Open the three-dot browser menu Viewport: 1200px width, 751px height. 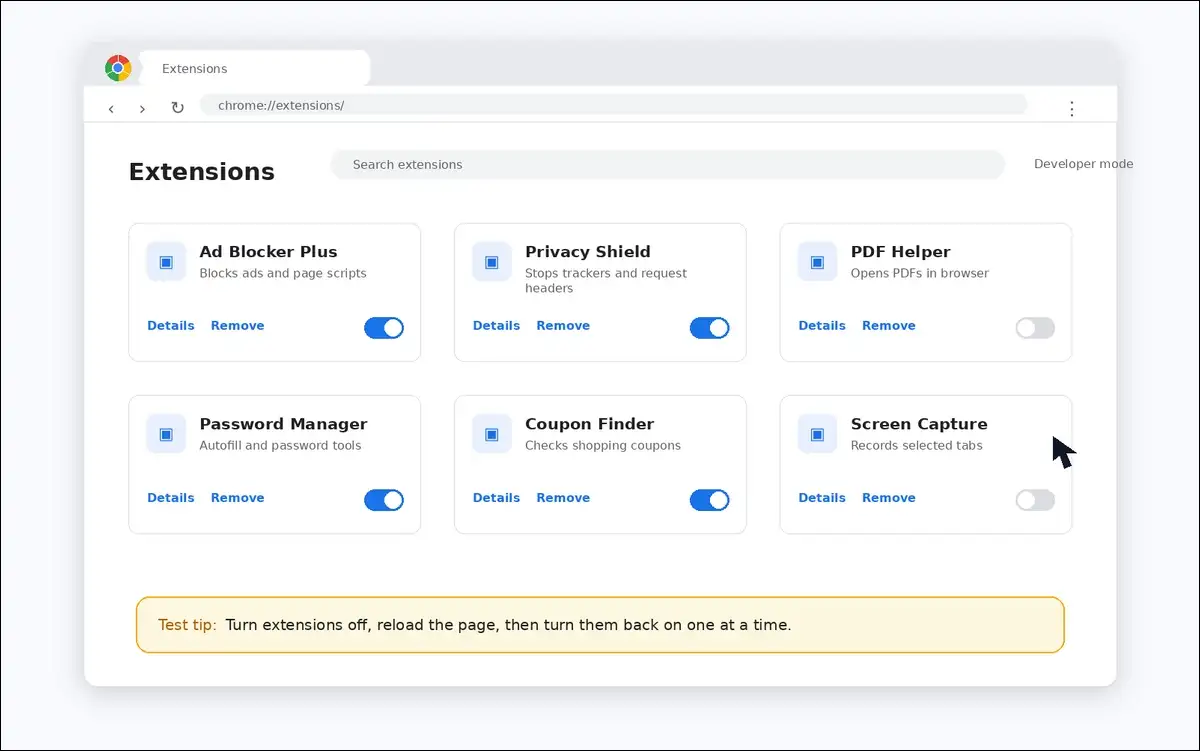tap(1071, 108)
